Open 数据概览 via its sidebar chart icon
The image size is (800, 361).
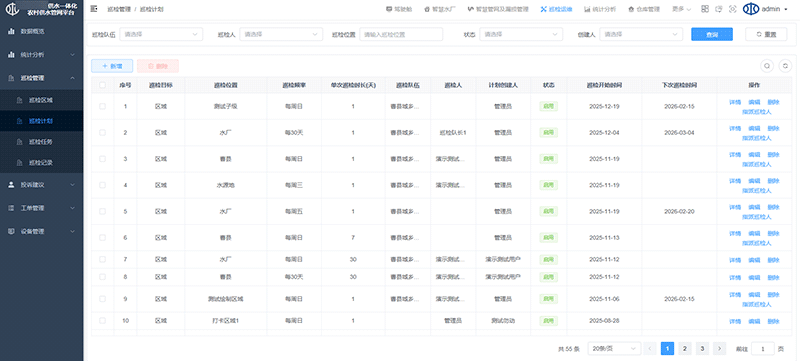click(x=11, y=31)
